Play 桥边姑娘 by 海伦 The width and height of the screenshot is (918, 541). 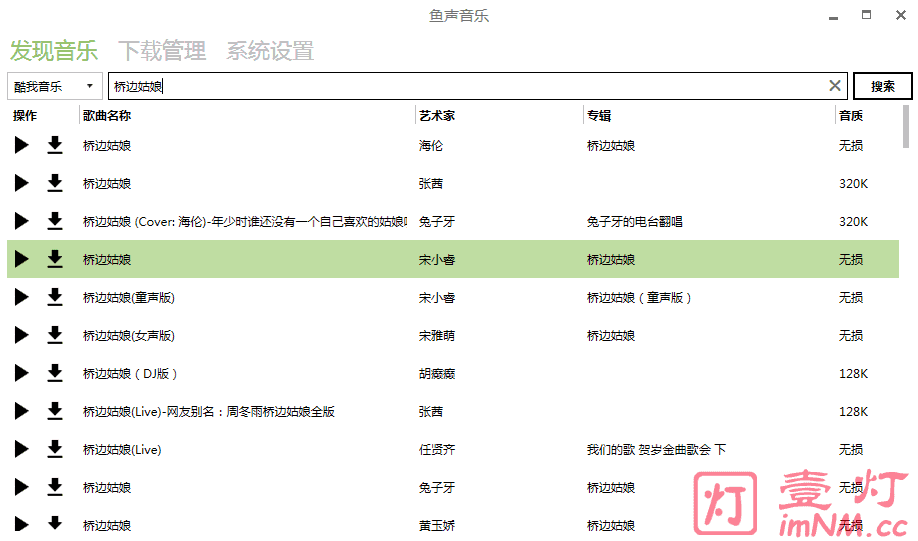(21, 146)
